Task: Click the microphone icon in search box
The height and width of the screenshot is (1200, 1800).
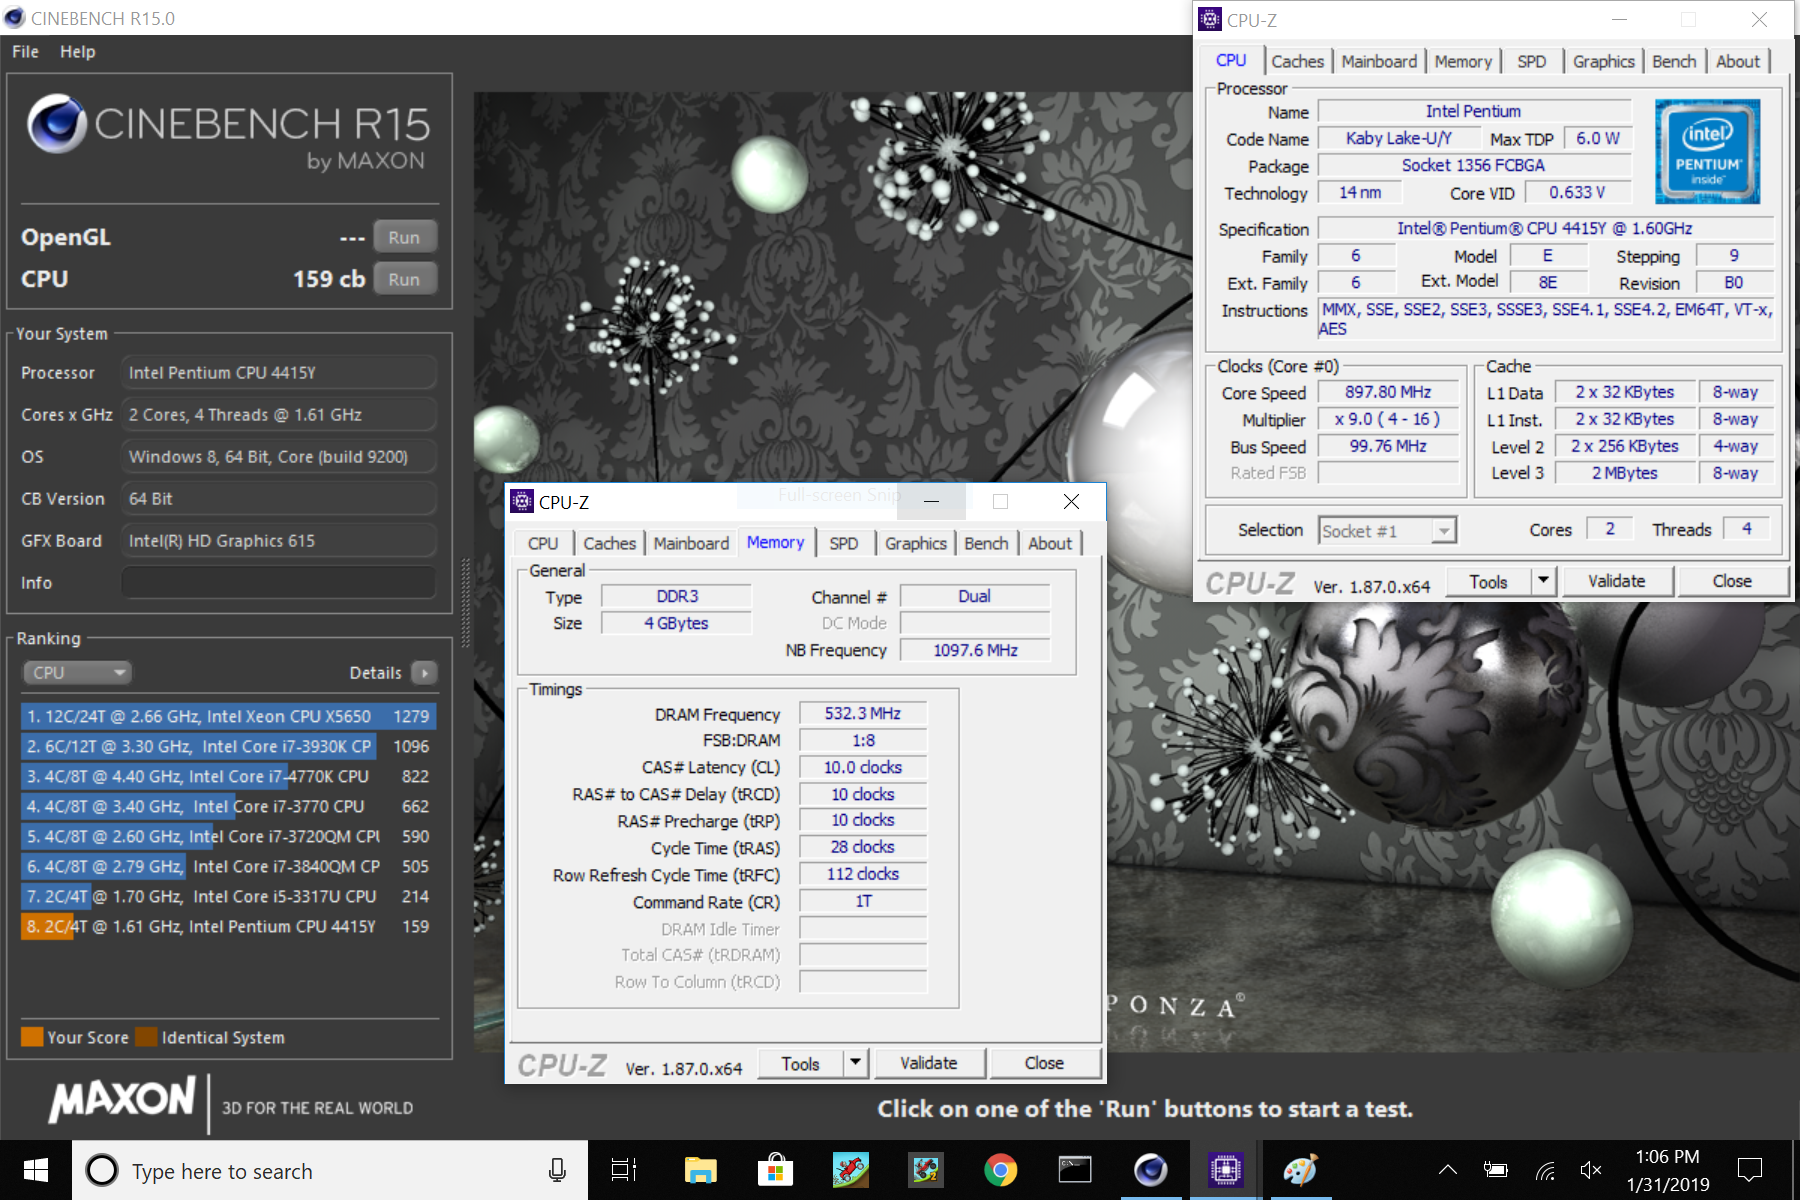Action: 557,1170
